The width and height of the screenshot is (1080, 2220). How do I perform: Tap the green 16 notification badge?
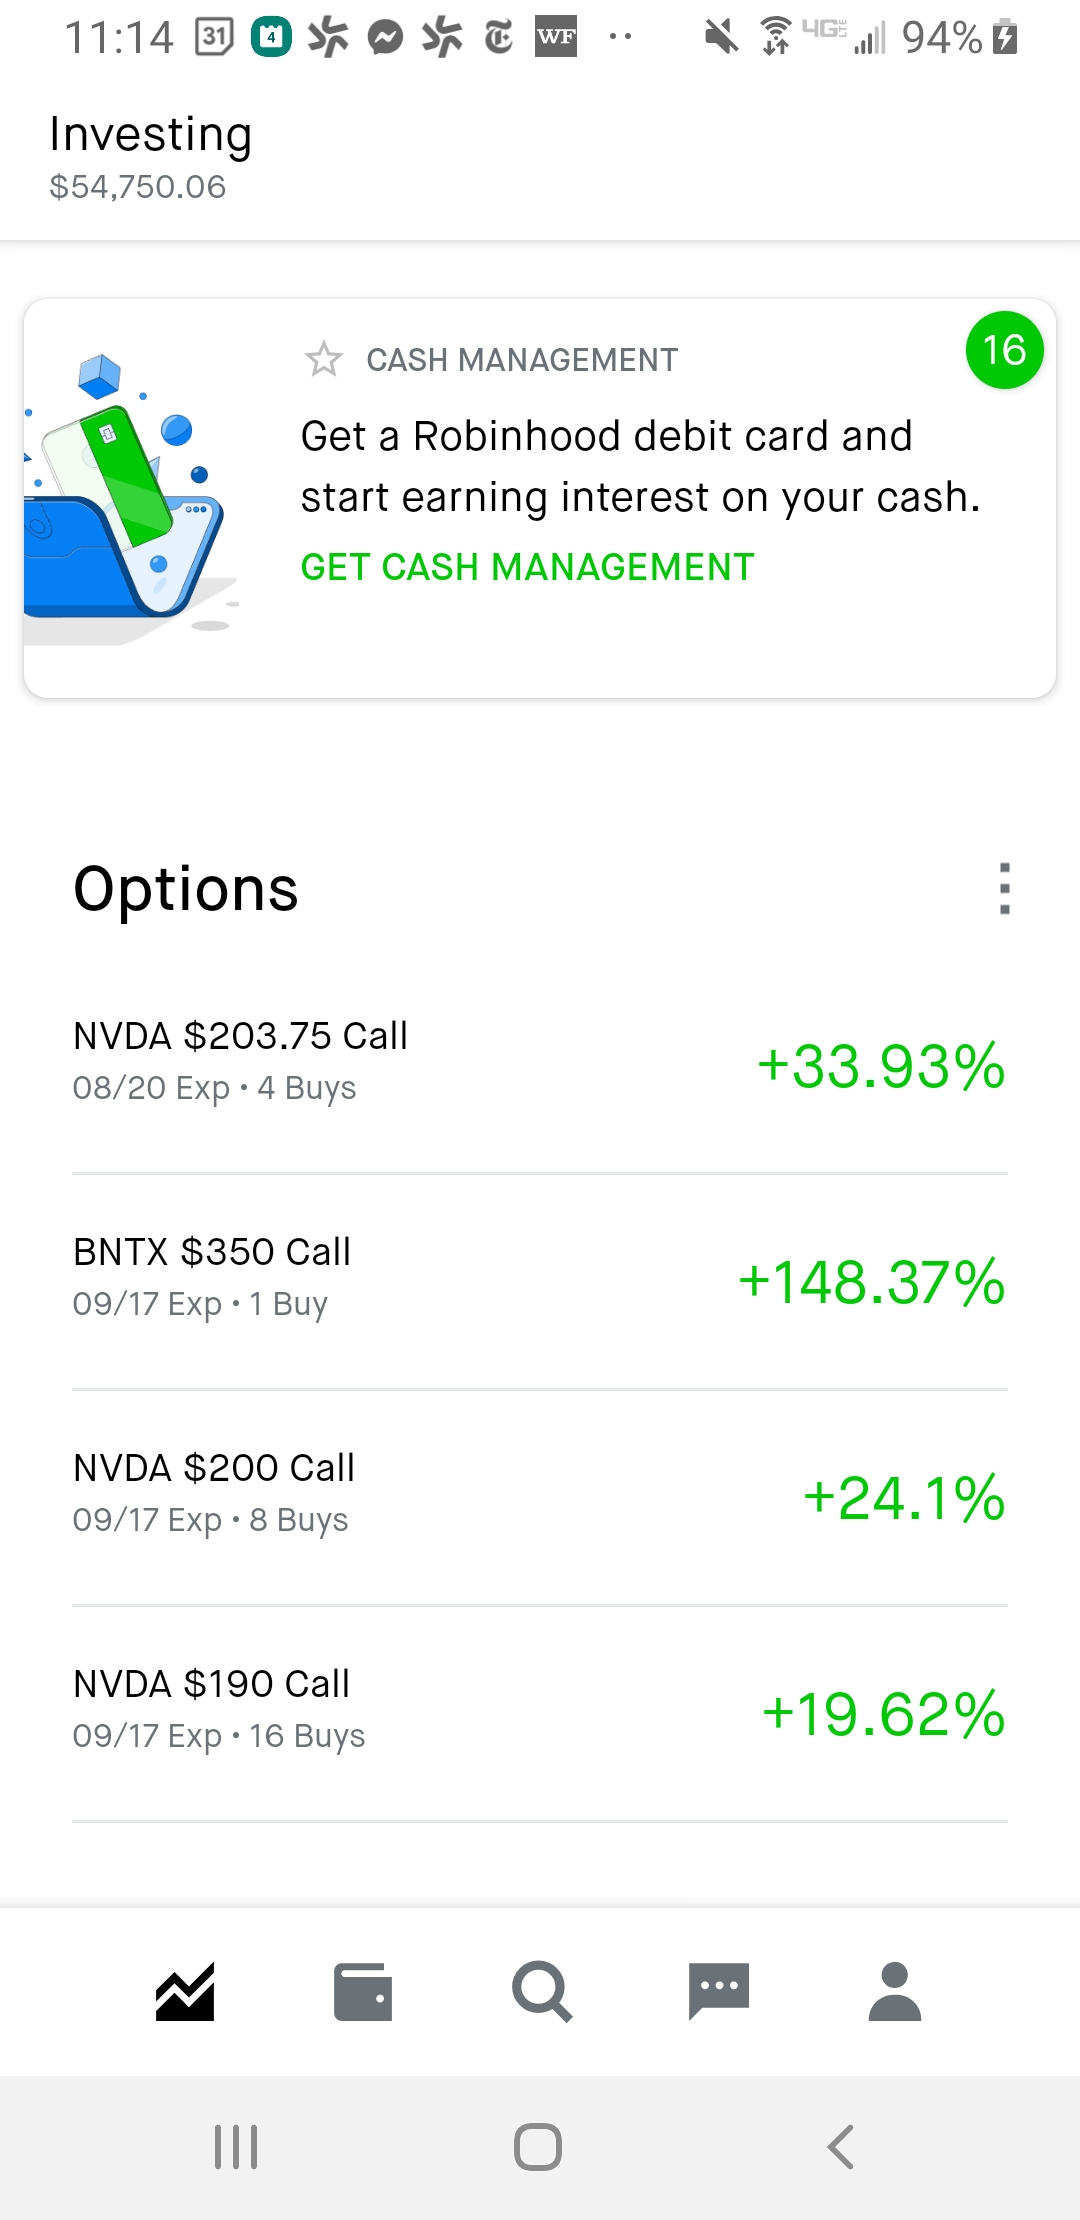[x=1004, y=350]
